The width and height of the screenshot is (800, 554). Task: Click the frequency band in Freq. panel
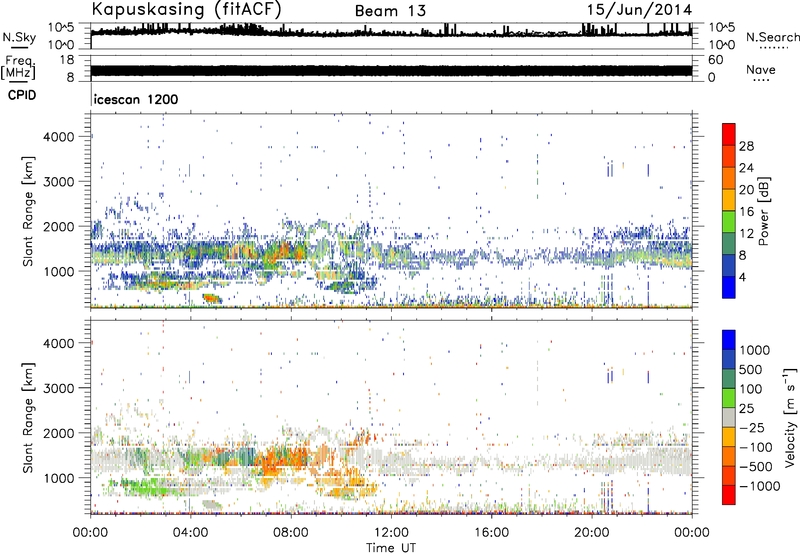[391, 70]
